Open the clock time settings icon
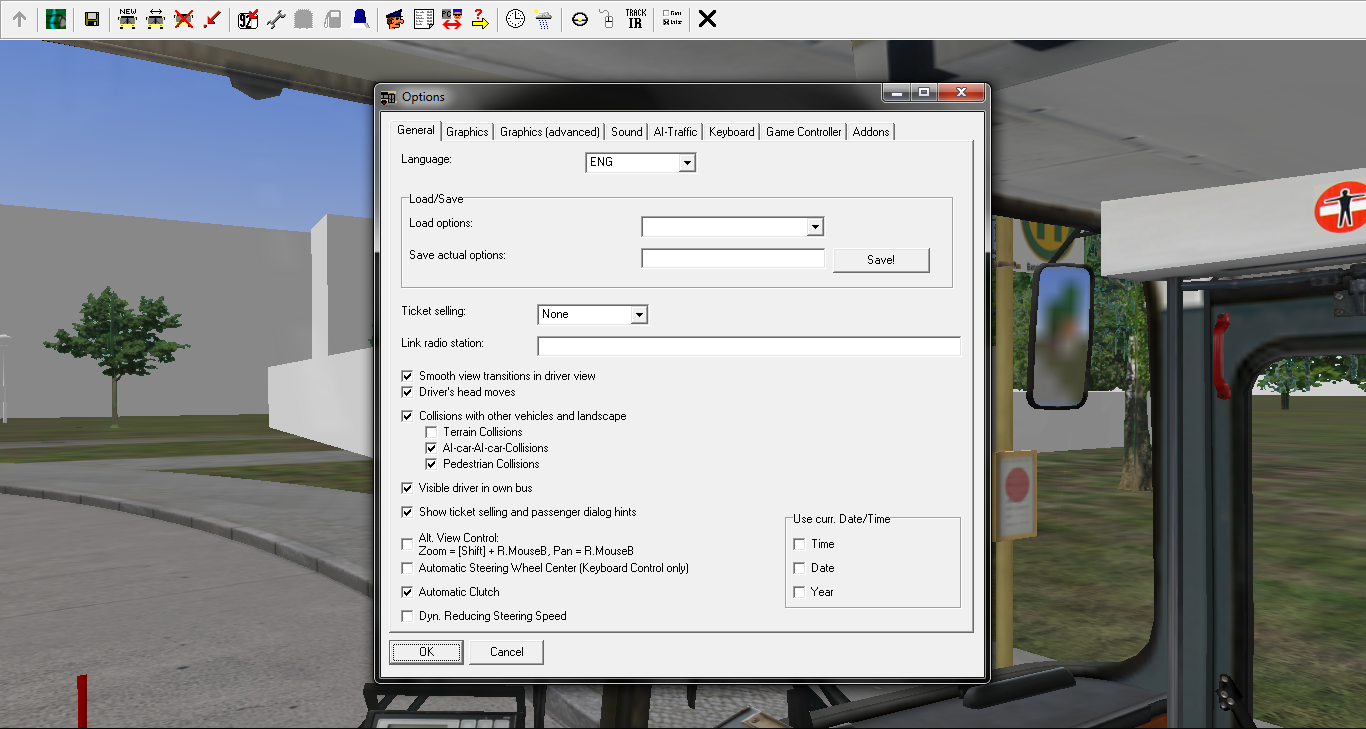Image resolution: width=1366 pixels, height=729 pixels. coord(515,19)
